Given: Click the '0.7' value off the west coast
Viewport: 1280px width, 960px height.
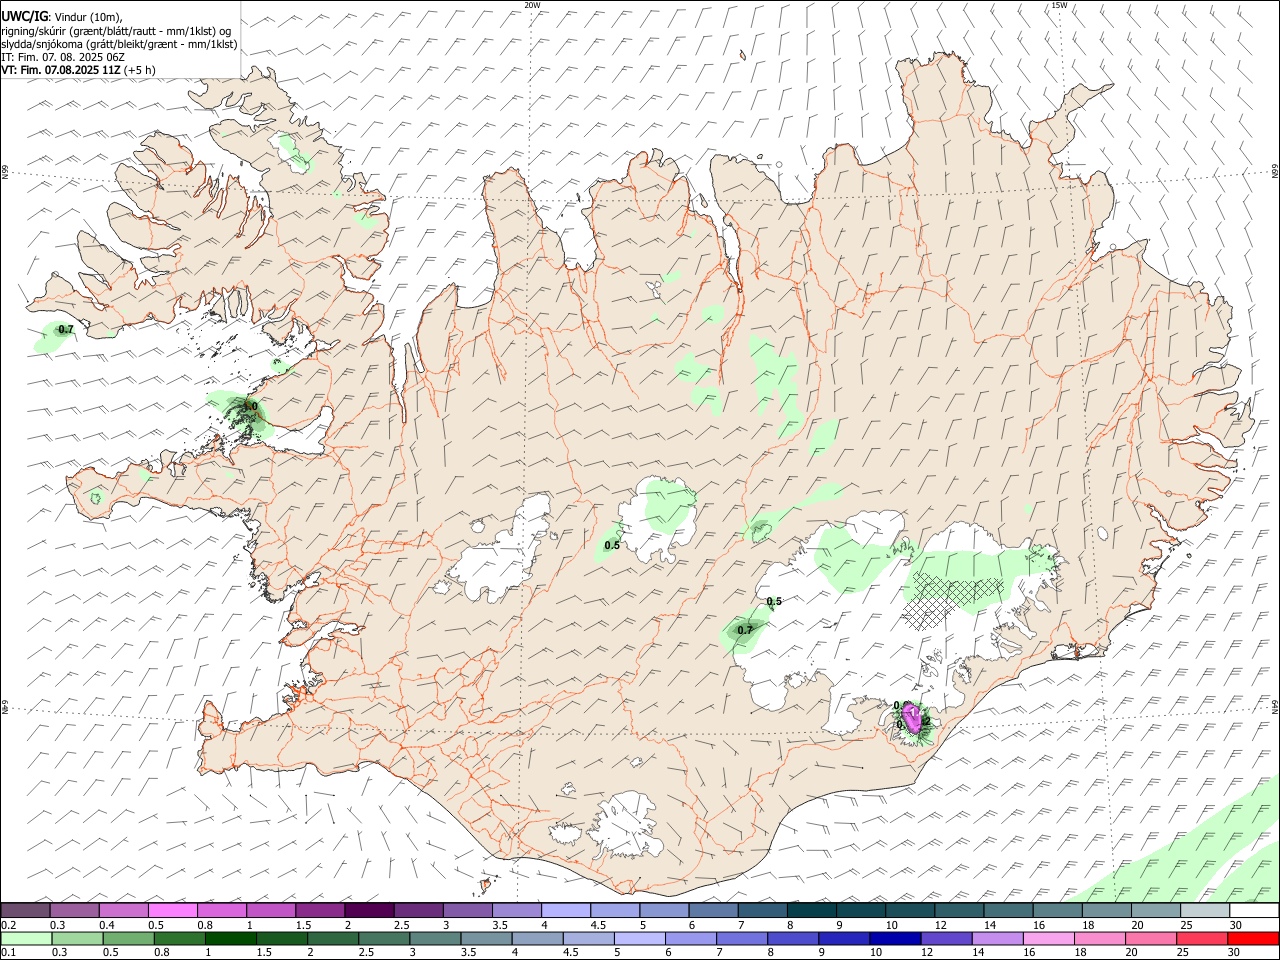Looking at the screenshot, I should click(x=66, y=329).
